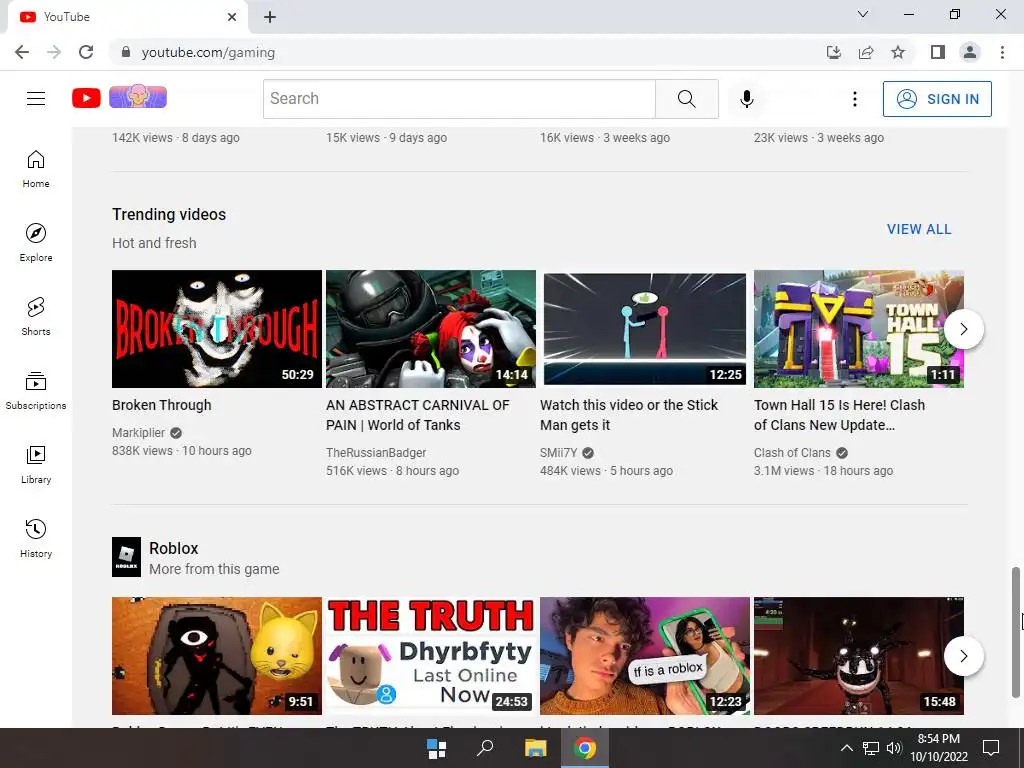Click install app icon in address bar

833,52
